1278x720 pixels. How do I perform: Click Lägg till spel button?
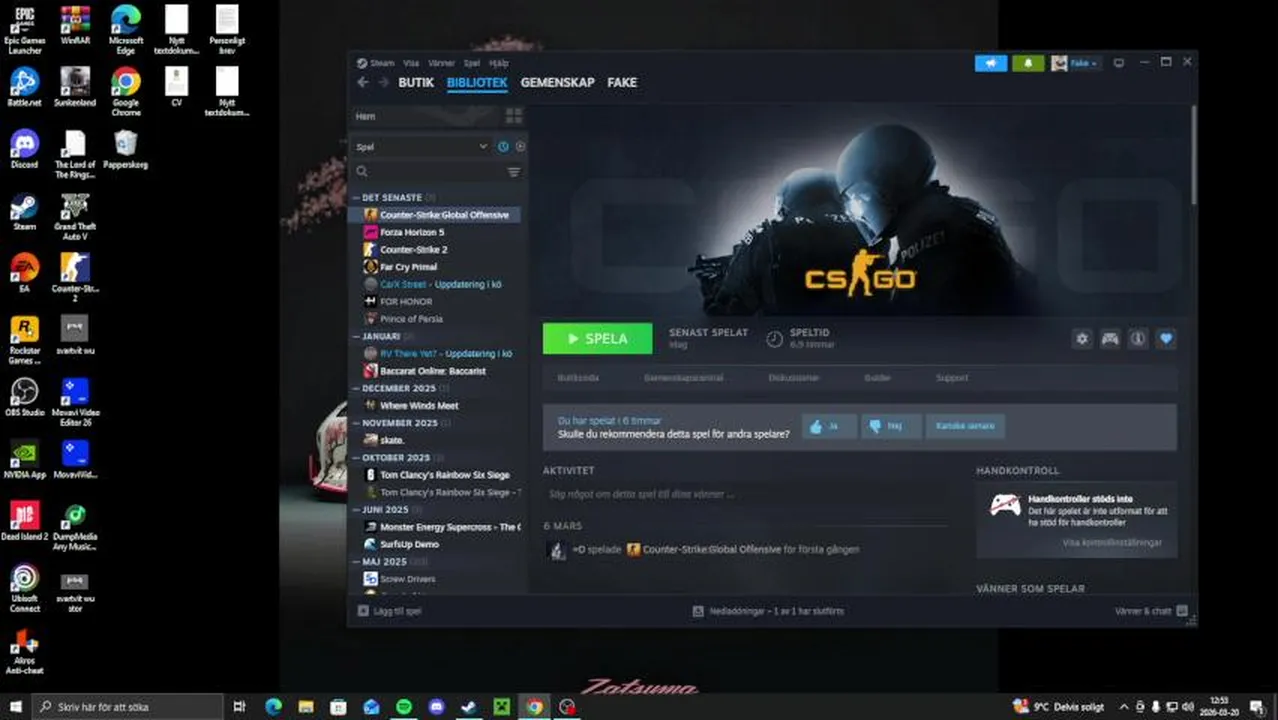[390, 611]
